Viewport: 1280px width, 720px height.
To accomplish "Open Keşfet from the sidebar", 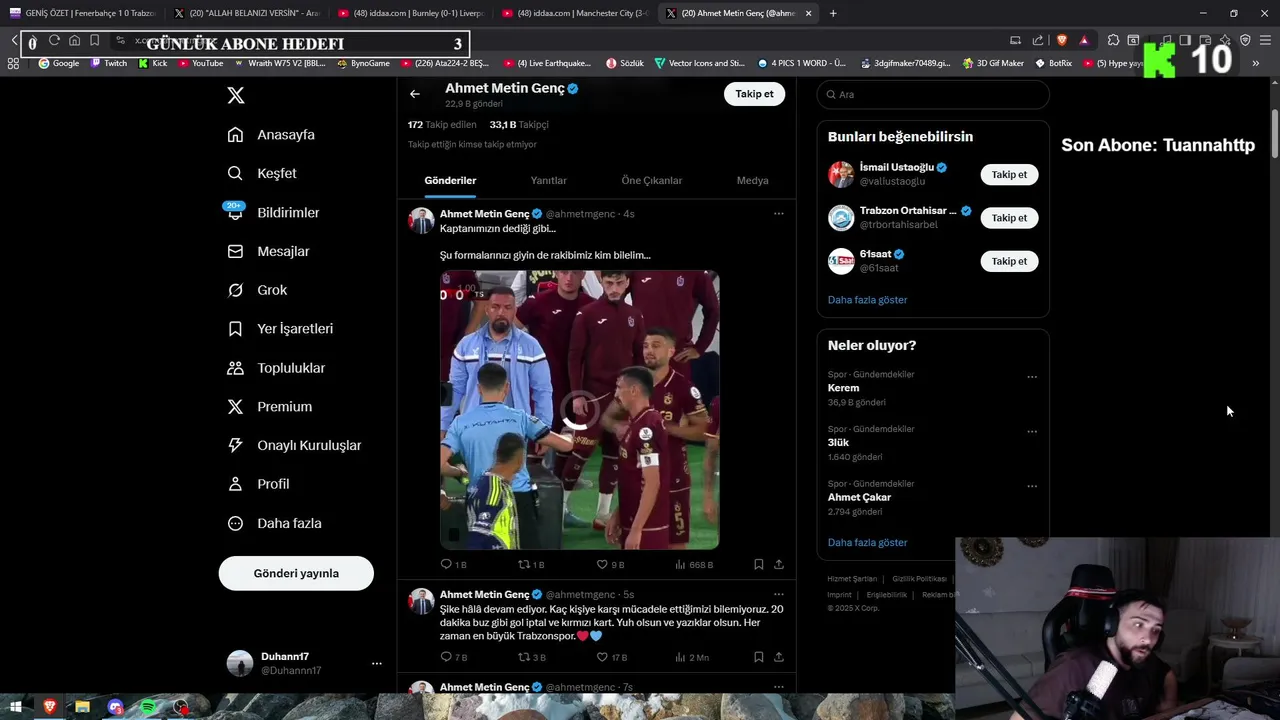I will point(262,173).
